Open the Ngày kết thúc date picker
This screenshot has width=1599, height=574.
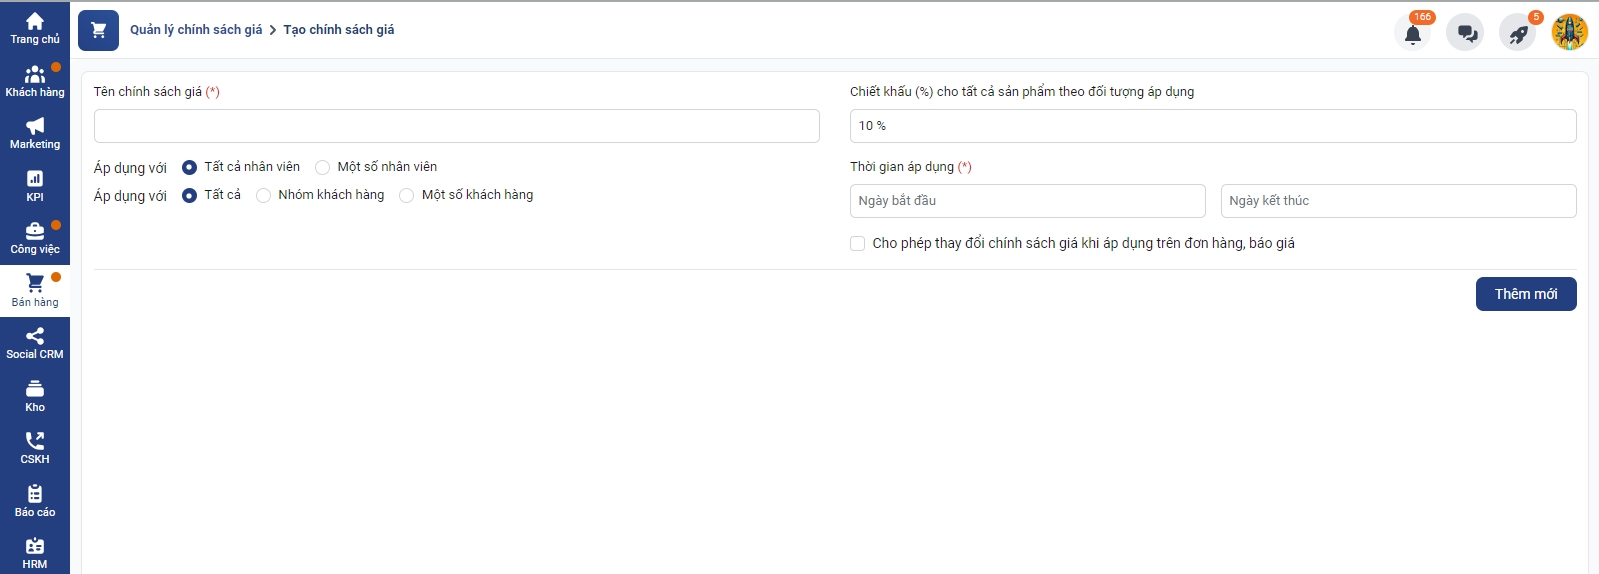coord(1399,201)
